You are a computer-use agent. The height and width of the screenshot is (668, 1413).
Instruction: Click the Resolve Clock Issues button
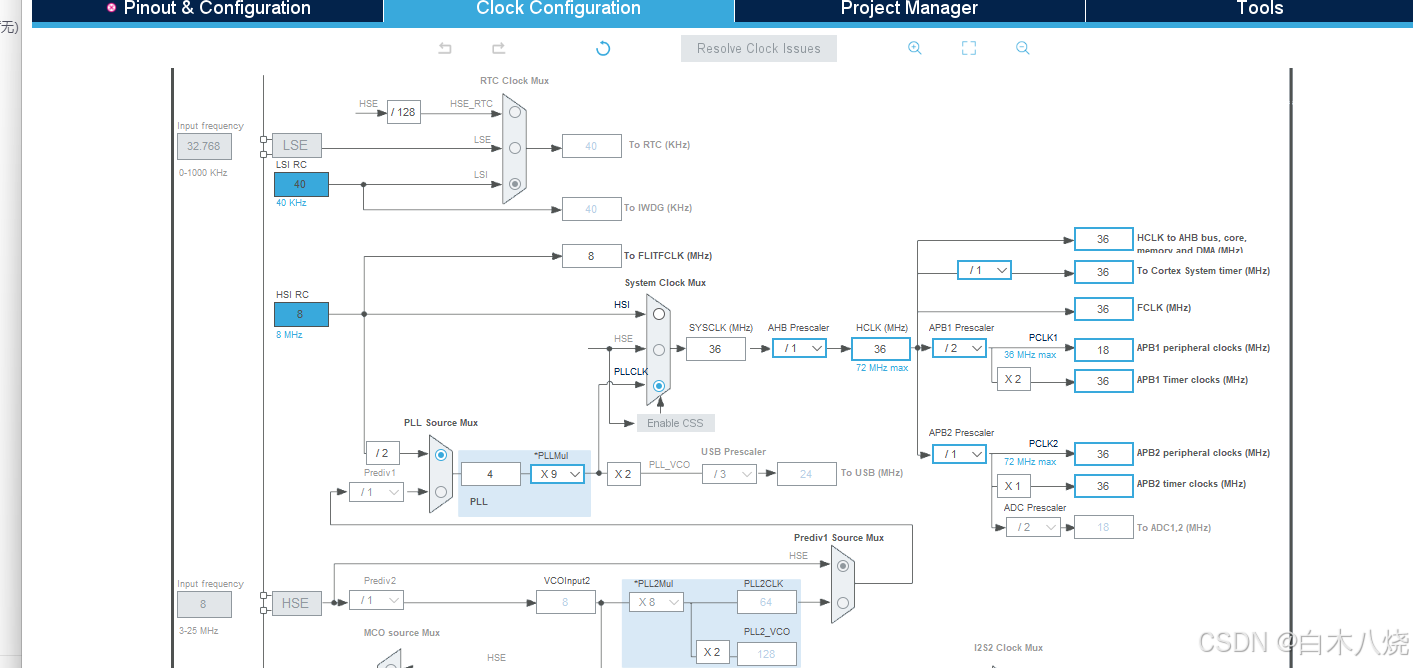pos(758,48)
